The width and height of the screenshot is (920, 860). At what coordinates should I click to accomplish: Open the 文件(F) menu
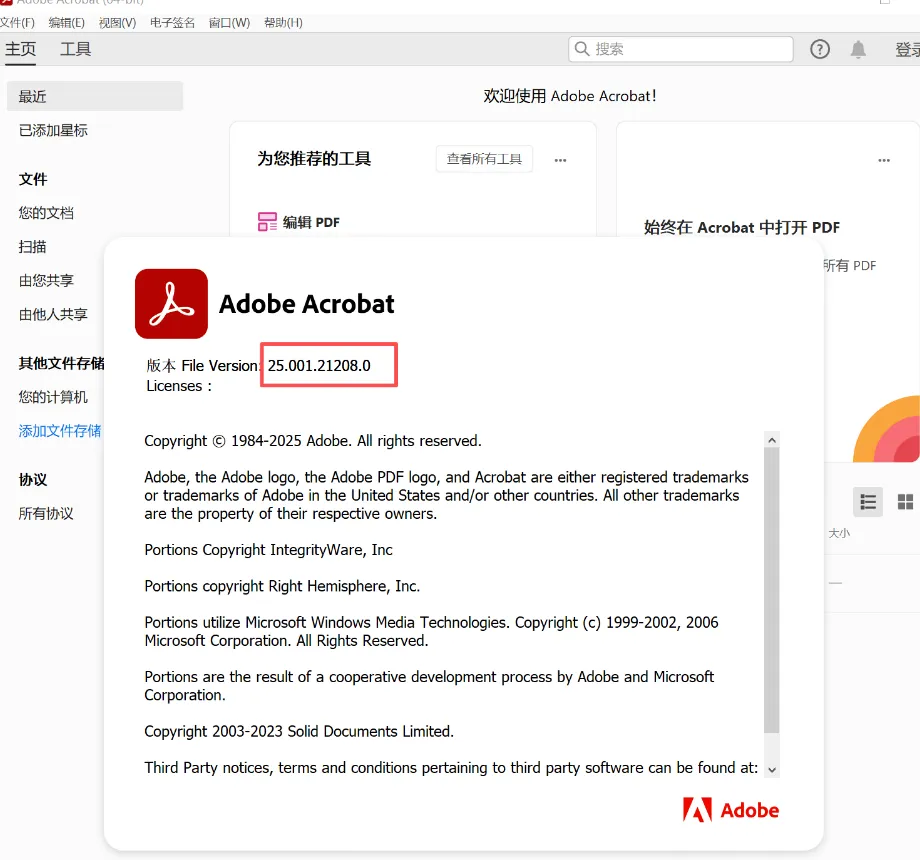coord(17,23)
